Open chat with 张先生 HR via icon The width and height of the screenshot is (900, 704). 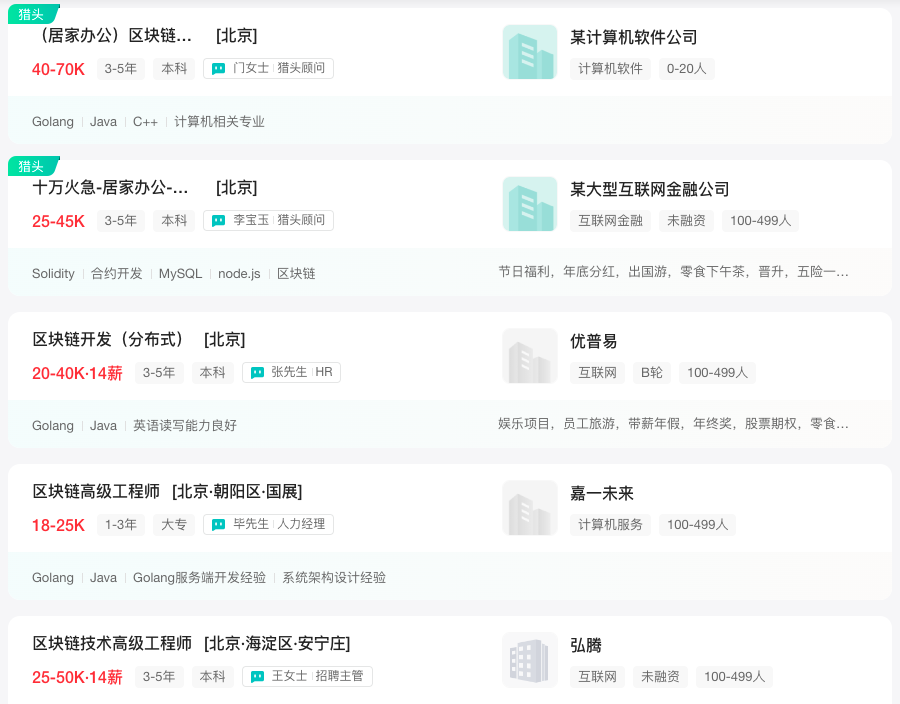click(x=258, y=373)
